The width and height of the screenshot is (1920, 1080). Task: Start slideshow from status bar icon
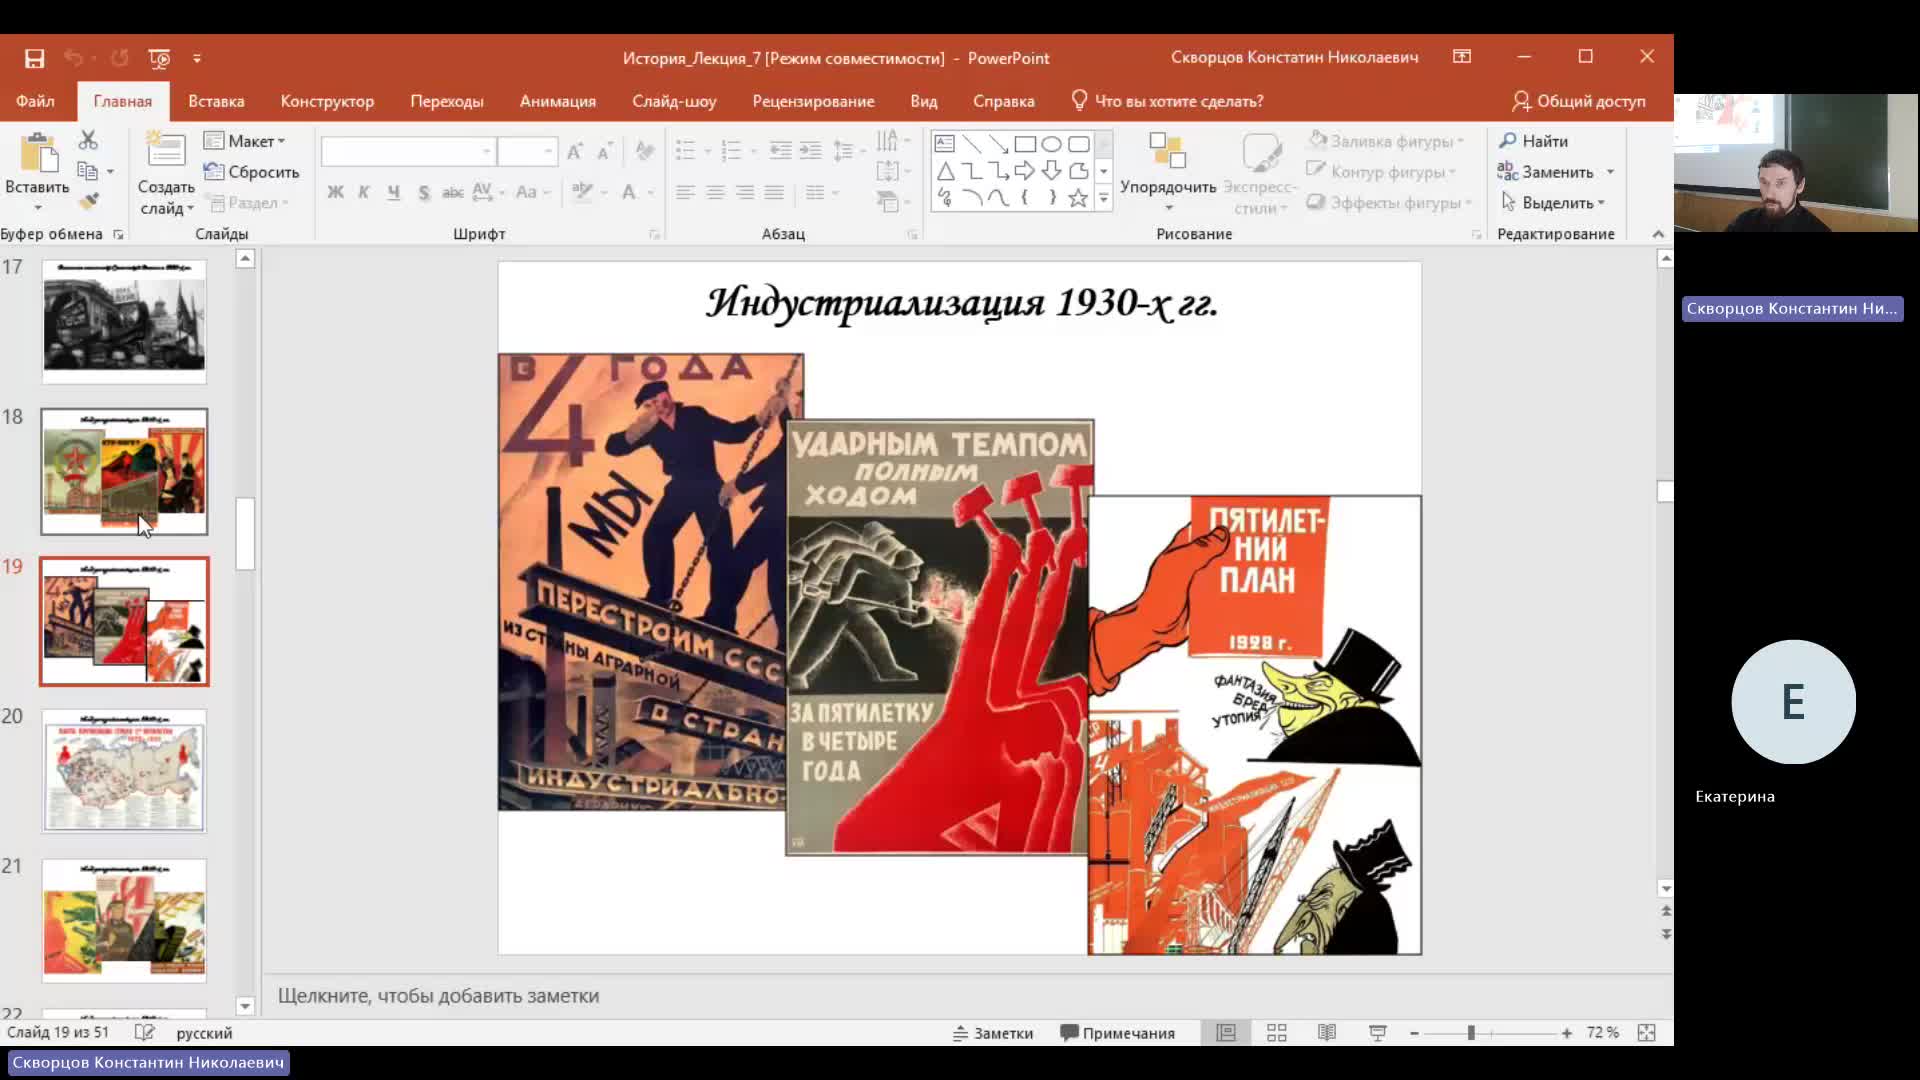tap(1378, 1032)
